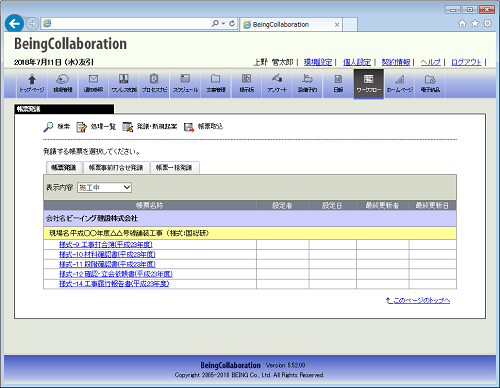Open browser favorites star icon
This screenshot has width=500, height=388.
point(475,24)
